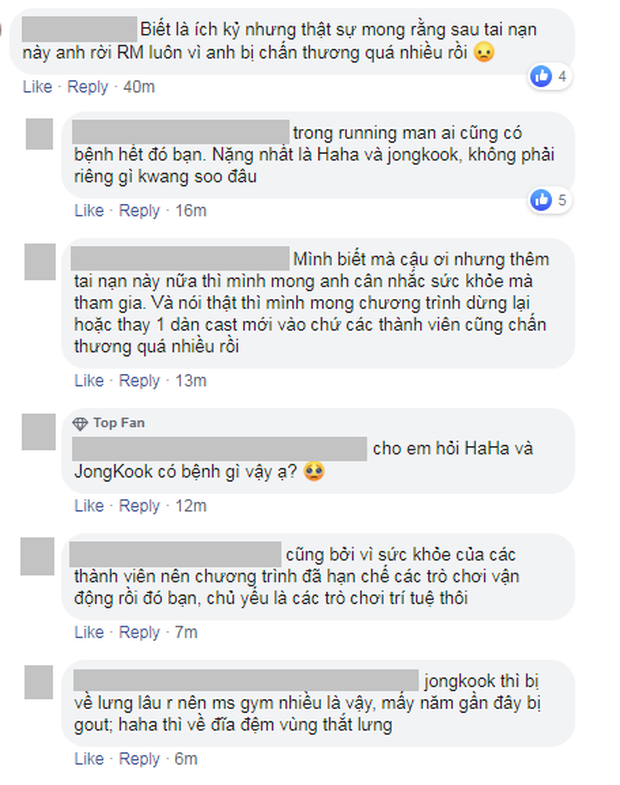Click the like reaction icon showing 4
The image size is (620, 785).
(x=541, y=76)
